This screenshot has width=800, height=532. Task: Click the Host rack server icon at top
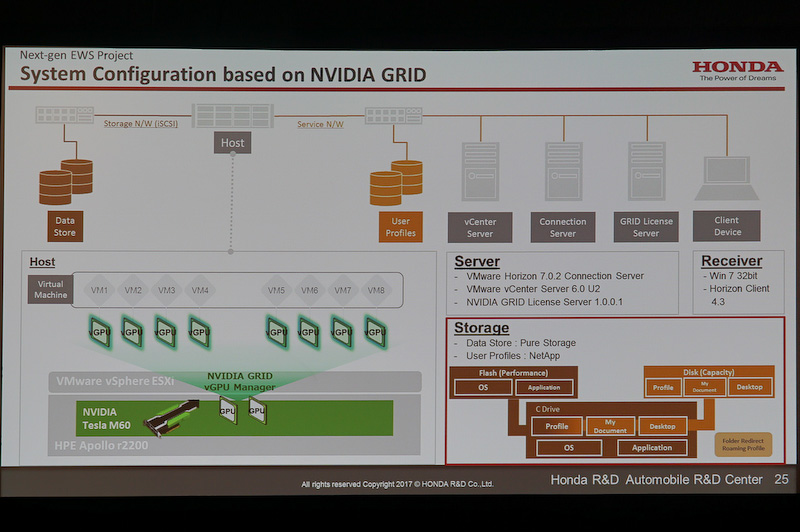click(233, 116)
